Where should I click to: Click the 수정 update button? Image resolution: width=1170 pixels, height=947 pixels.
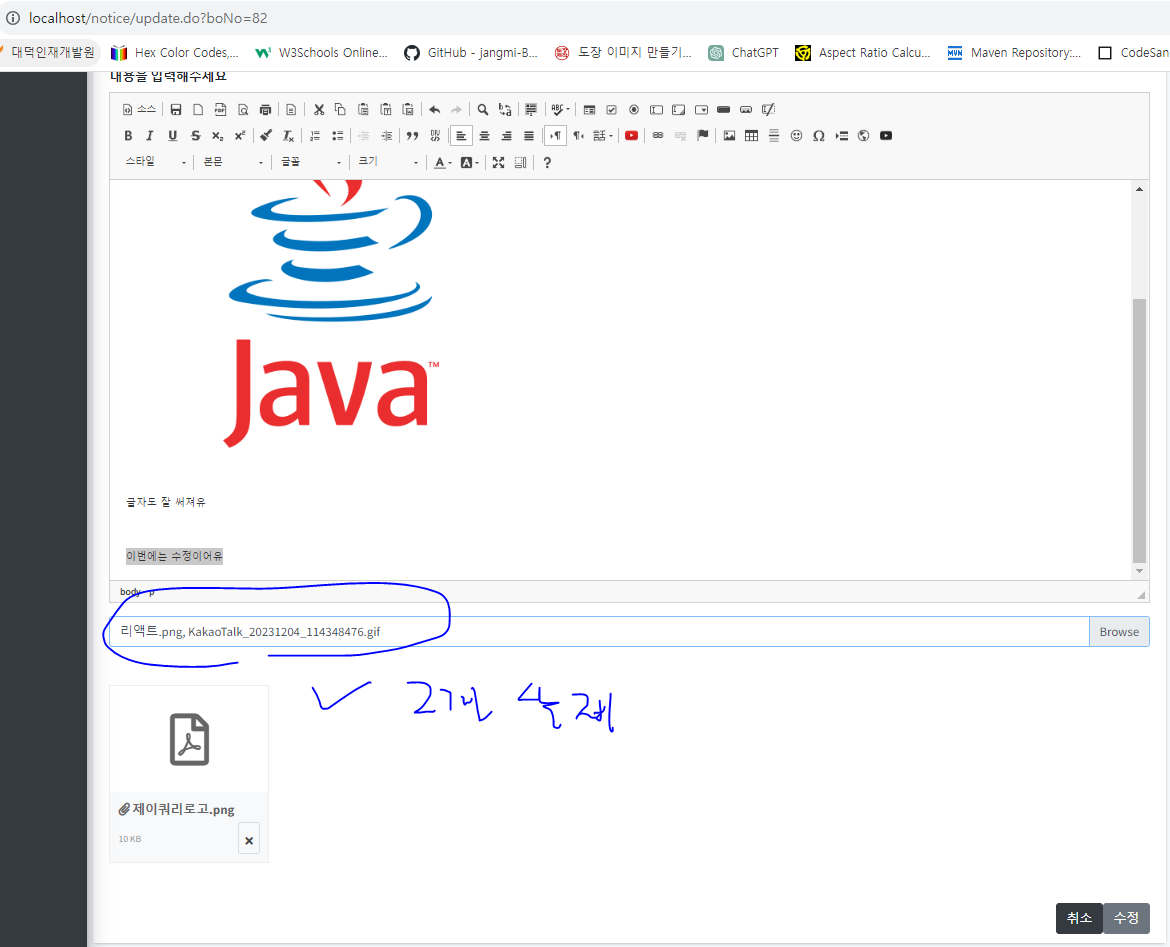[1126, 918]
